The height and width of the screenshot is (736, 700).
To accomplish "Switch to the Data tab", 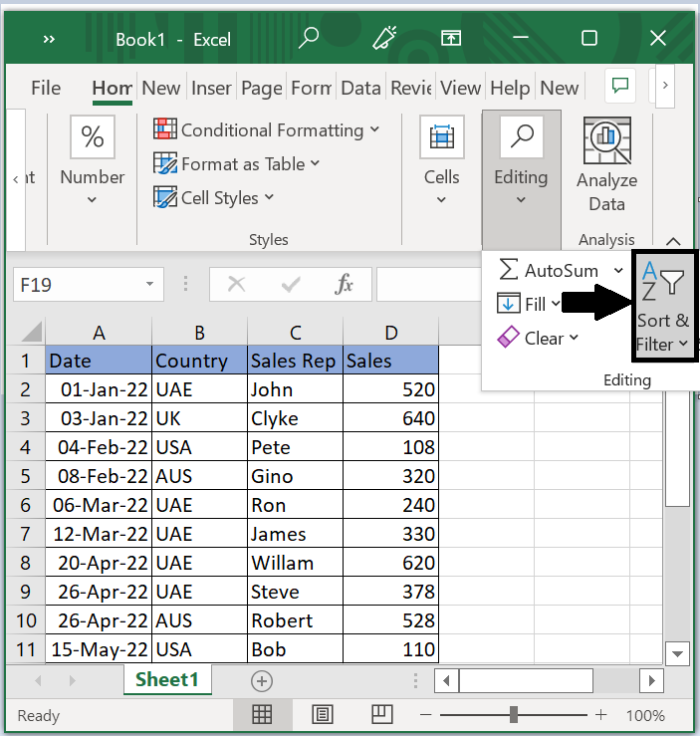I will (x=361, y=88).
